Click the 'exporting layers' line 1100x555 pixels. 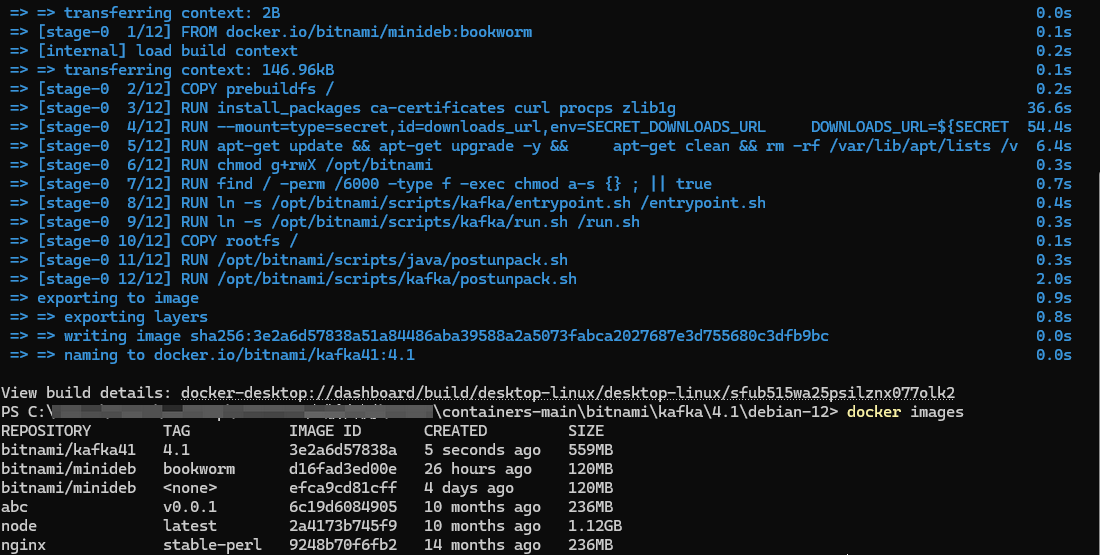pyautogui.click(x=109, y=317)
